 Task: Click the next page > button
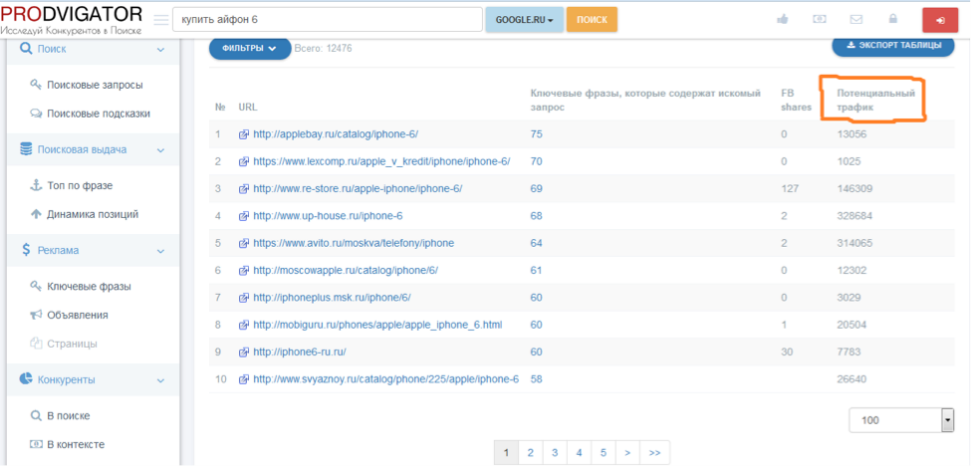click(627, 453)
